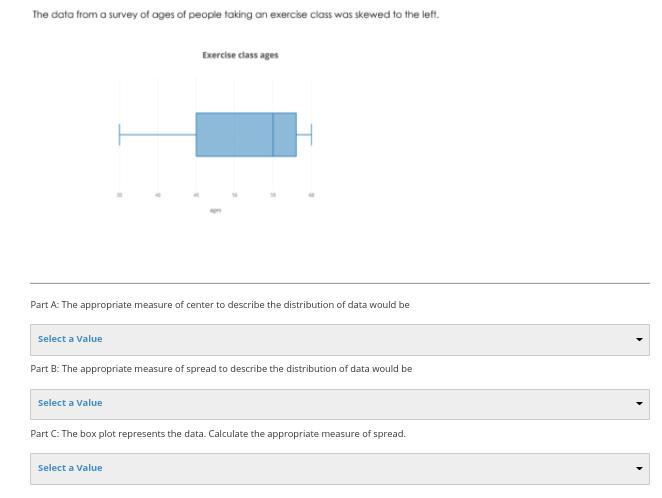Click the blue shaded box of the box plot
The height and width of the screenshot is (498, 662).
pyautogui.click(x=233, y=135)
